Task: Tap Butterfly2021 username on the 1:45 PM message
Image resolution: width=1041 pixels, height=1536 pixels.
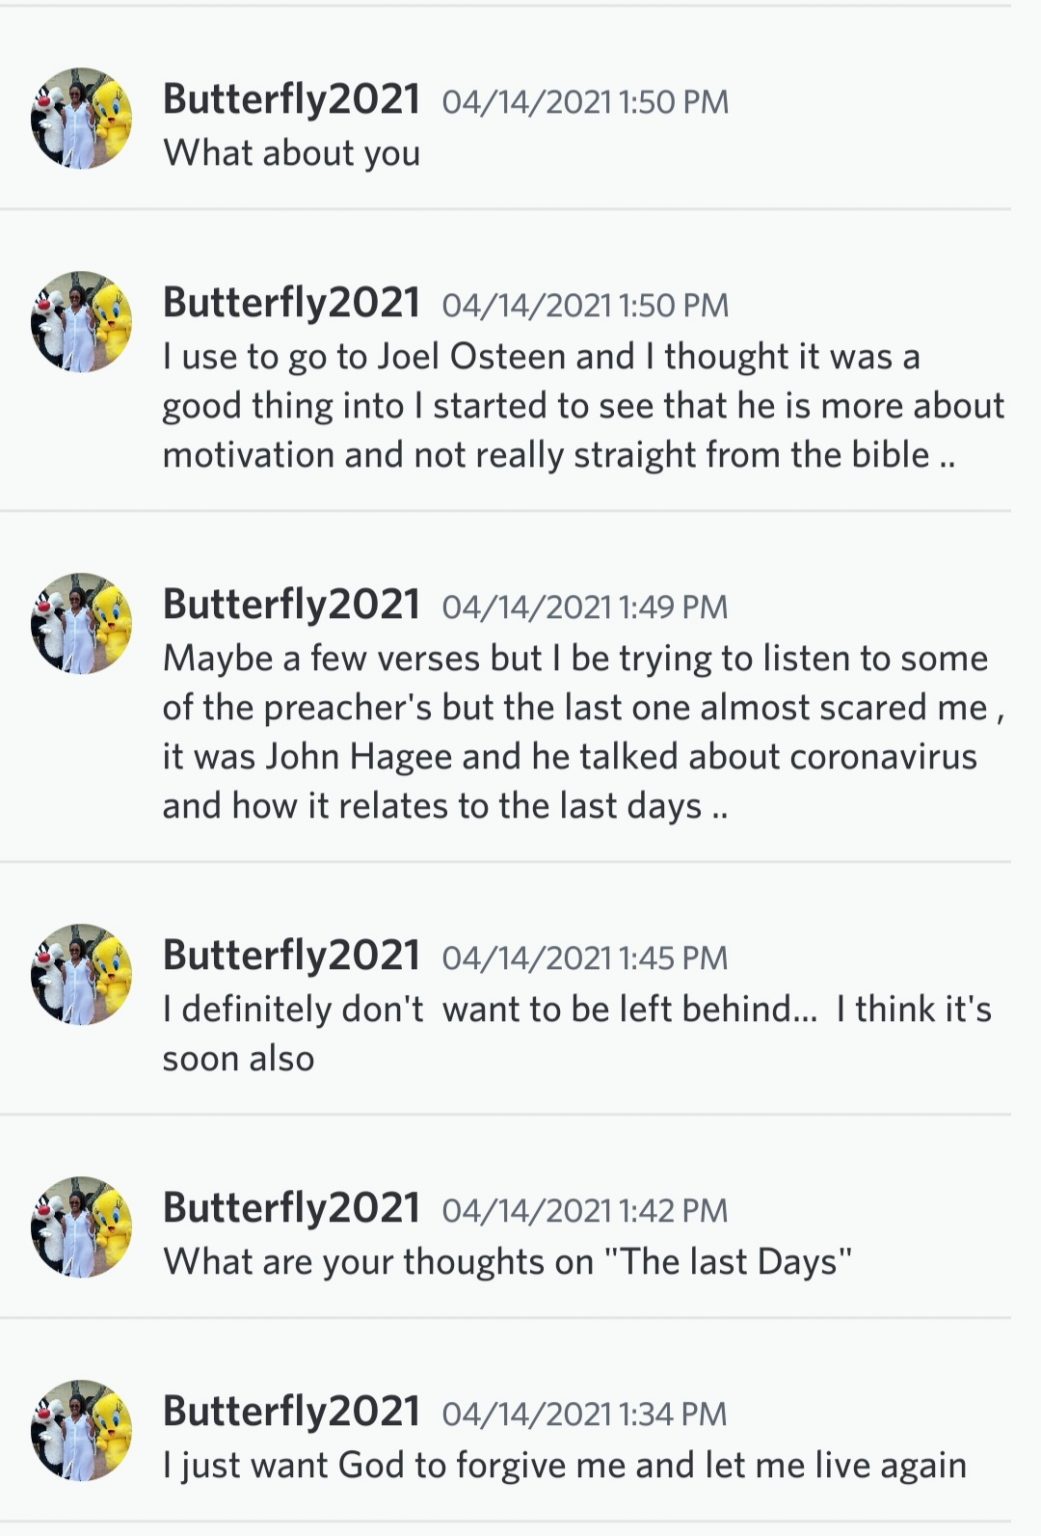Action: [291, 955]
